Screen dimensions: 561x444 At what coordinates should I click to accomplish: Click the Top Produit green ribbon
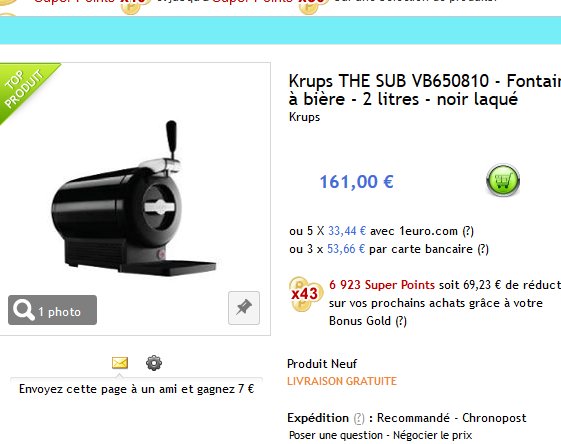[x=24, y=89]
